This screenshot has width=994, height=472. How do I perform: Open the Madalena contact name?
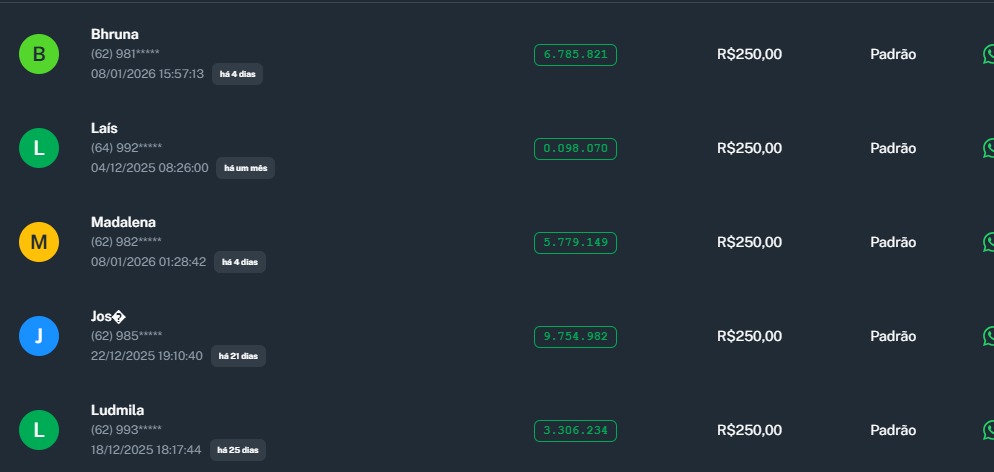[x=123, y=222]
